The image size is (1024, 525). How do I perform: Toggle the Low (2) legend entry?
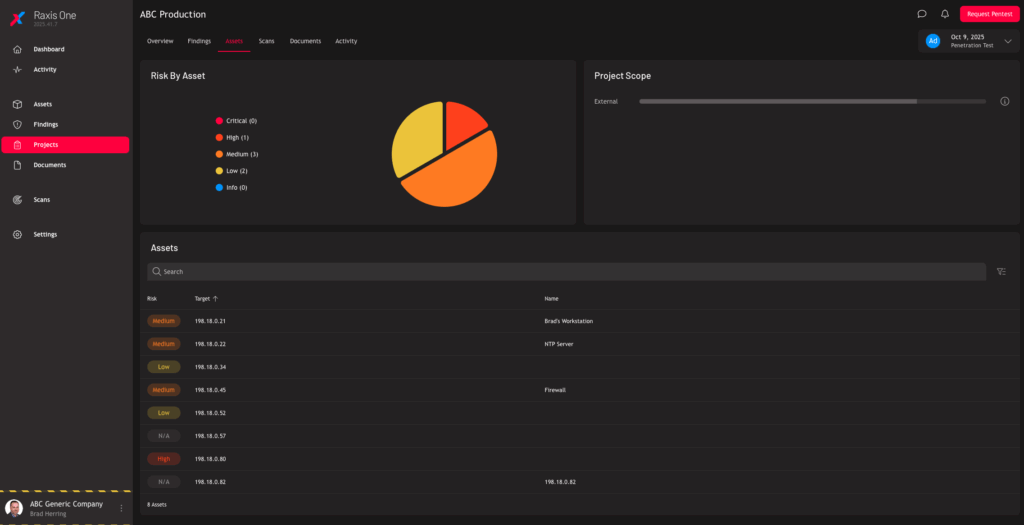point(236,171)
